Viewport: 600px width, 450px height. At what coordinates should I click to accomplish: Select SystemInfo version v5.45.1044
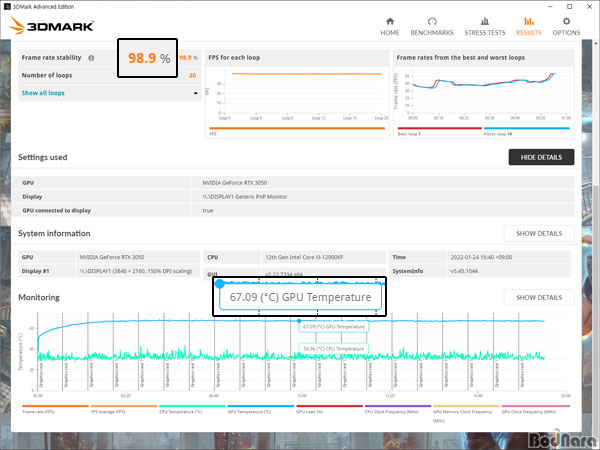click(x=464, y=271)
